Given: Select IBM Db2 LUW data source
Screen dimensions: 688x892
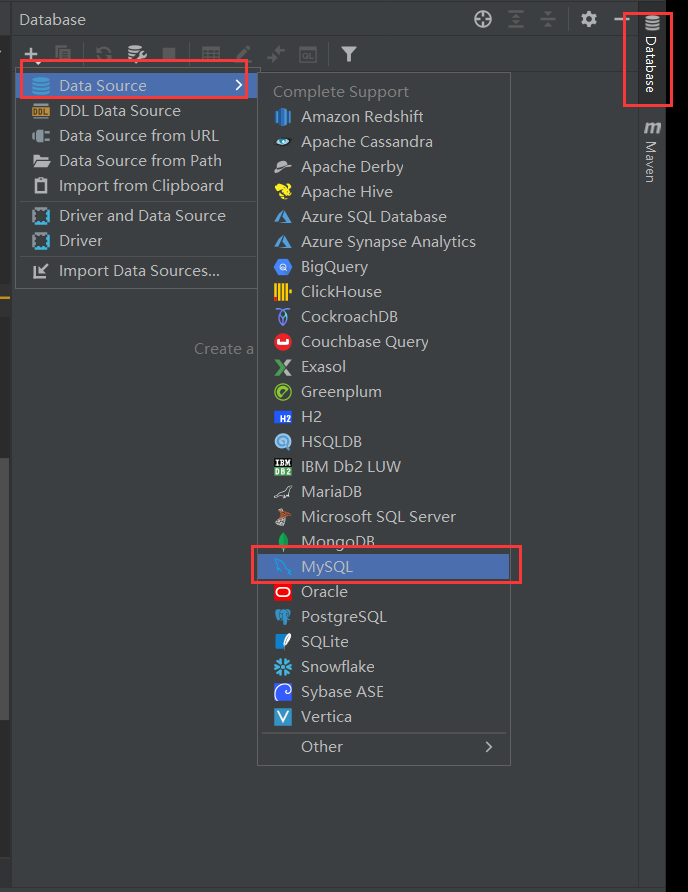Looking at the screenshot, I should pos(384,467).
